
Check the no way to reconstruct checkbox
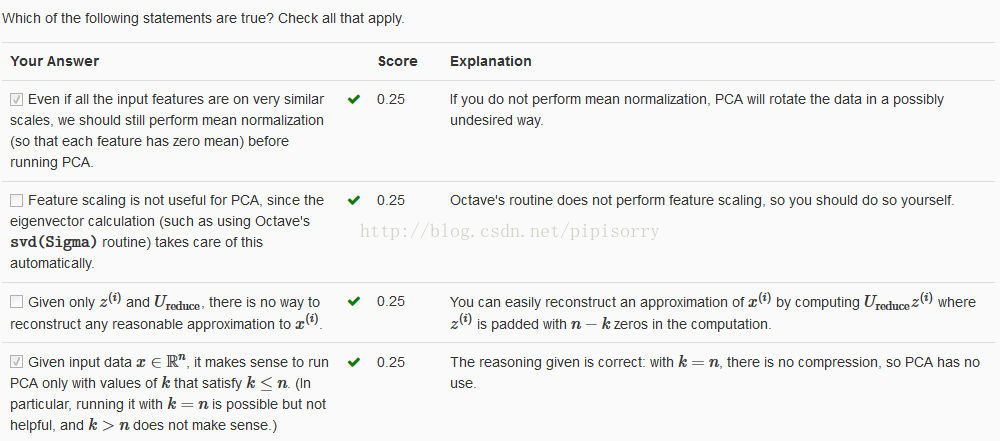(x=17, y=302)
